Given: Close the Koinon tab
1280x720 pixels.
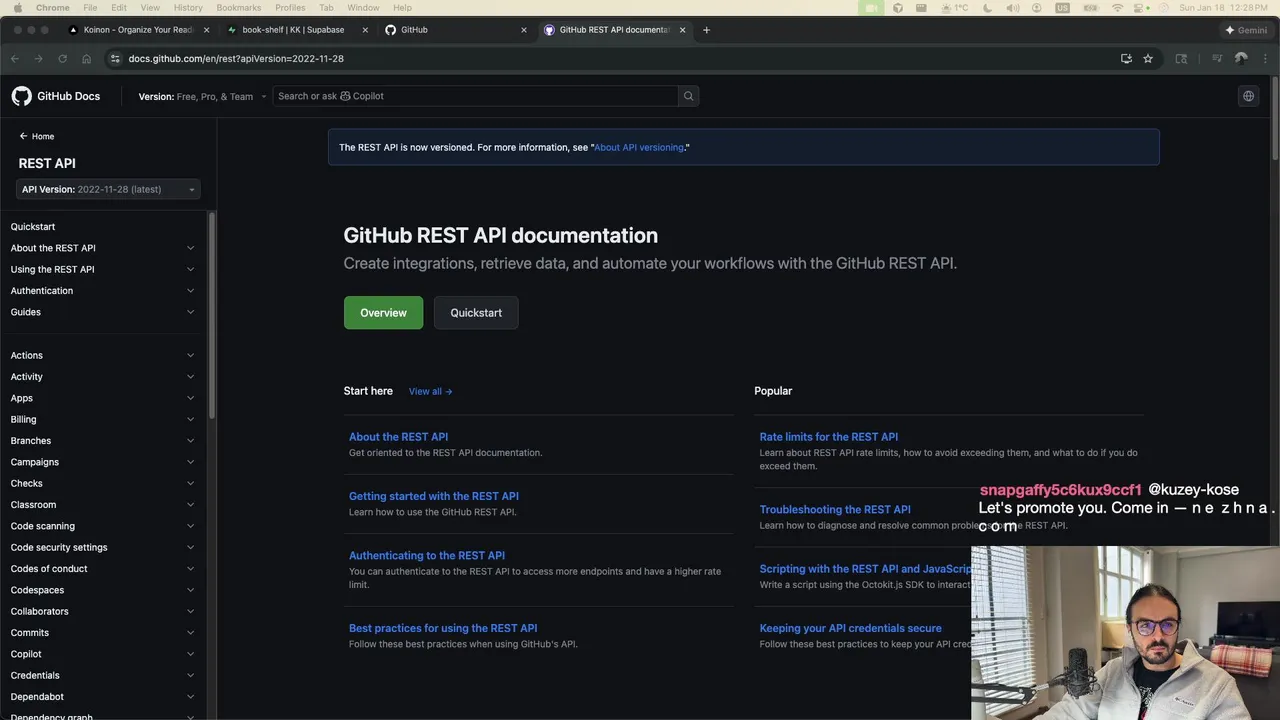Looking at the screenshot, I should click(207, 30).
